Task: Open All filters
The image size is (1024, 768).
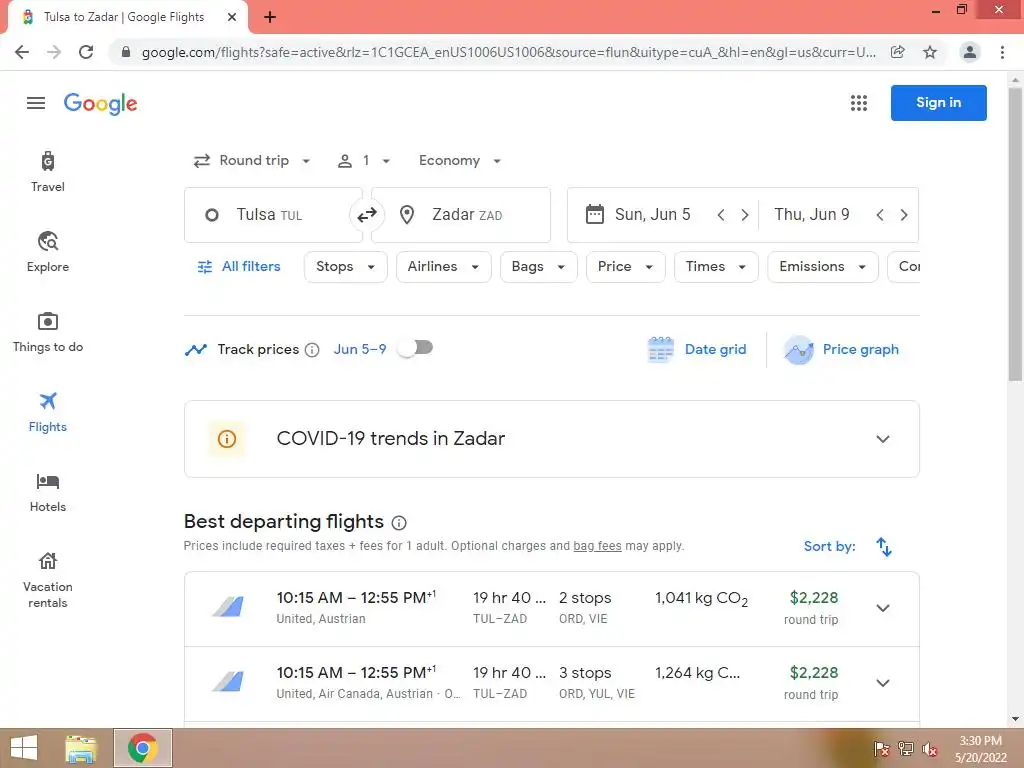Action: (239, 266)
